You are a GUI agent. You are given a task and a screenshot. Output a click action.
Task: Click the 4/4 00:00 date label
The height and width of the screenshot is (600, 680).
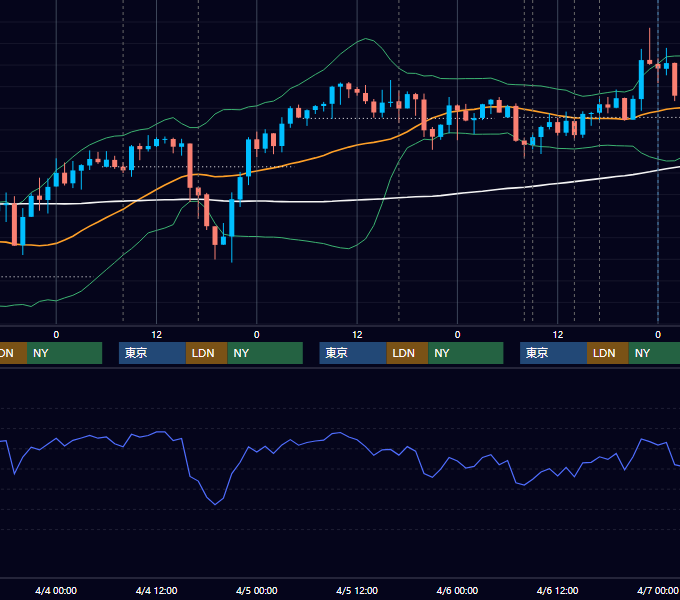click(56, 590)
